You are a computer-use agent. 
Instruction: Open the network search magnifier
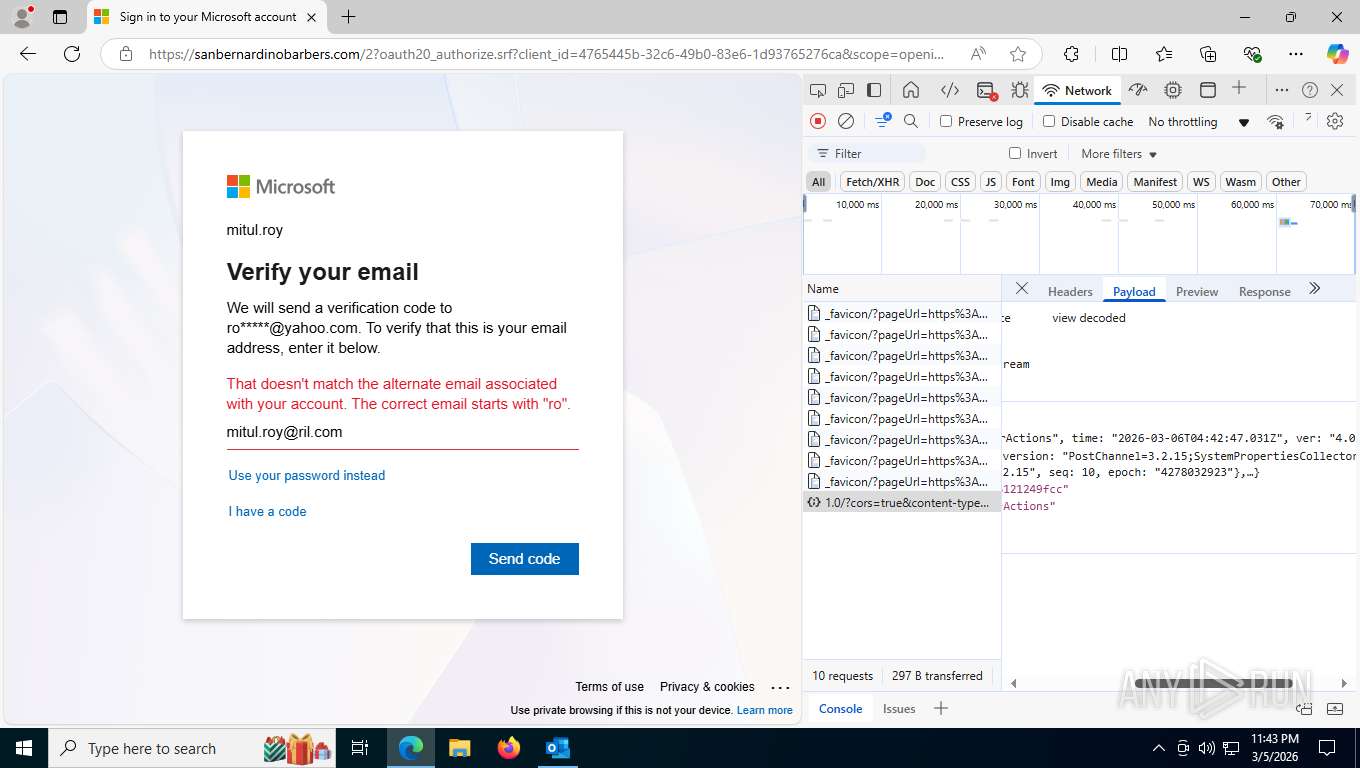click(x=911, y=121)
